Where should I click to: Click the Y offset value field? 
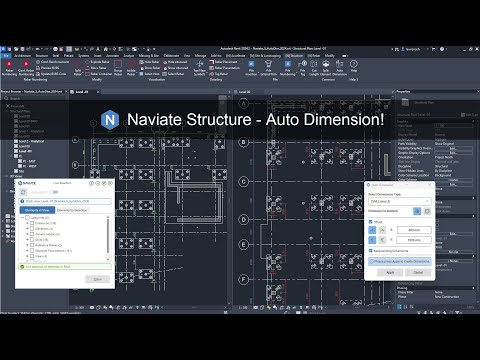click(414, 240)
